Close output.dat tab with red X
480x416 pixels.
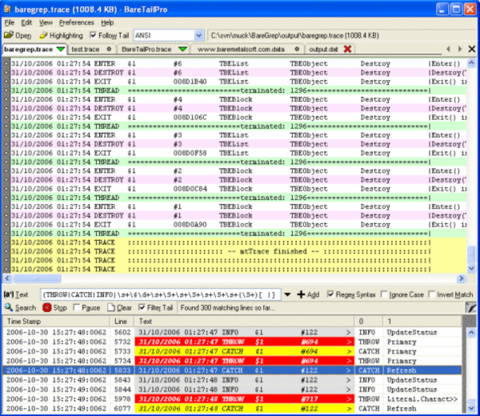(347, 49)
